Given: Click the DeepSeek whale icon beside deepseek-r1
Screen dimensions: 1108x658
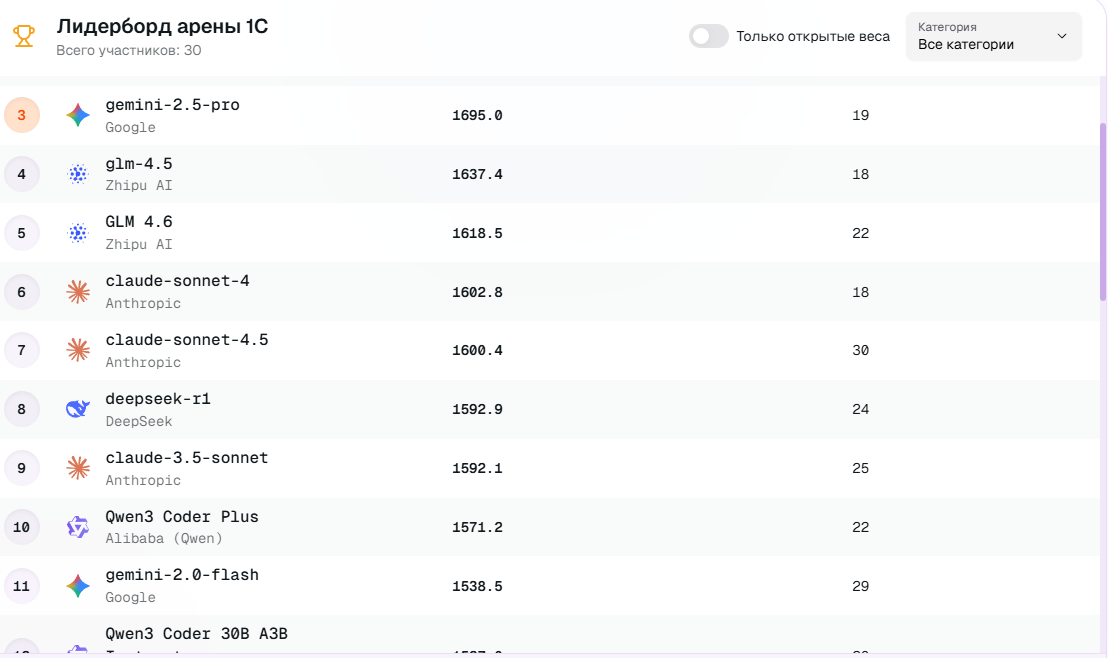Looking at the screenshot, I should [78, 409].
